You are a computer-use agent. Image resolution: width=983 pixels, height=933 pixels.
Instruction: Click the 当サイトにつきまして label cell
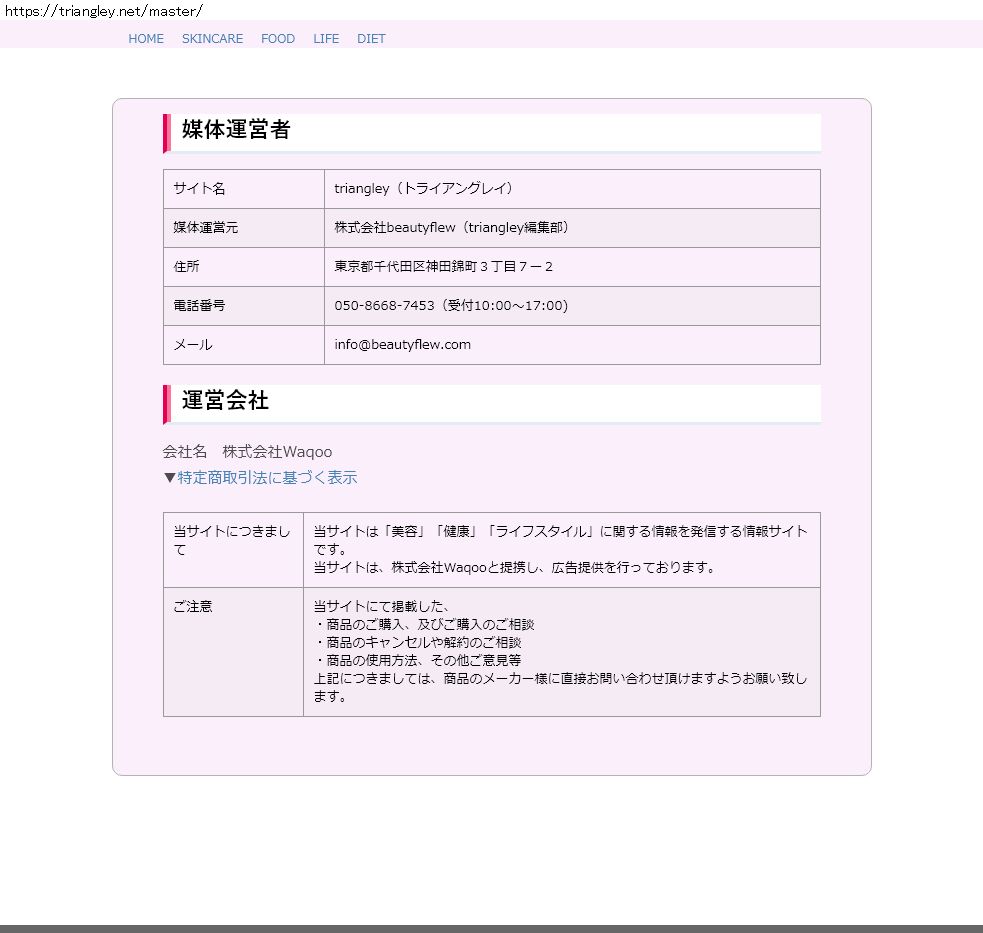232,540
